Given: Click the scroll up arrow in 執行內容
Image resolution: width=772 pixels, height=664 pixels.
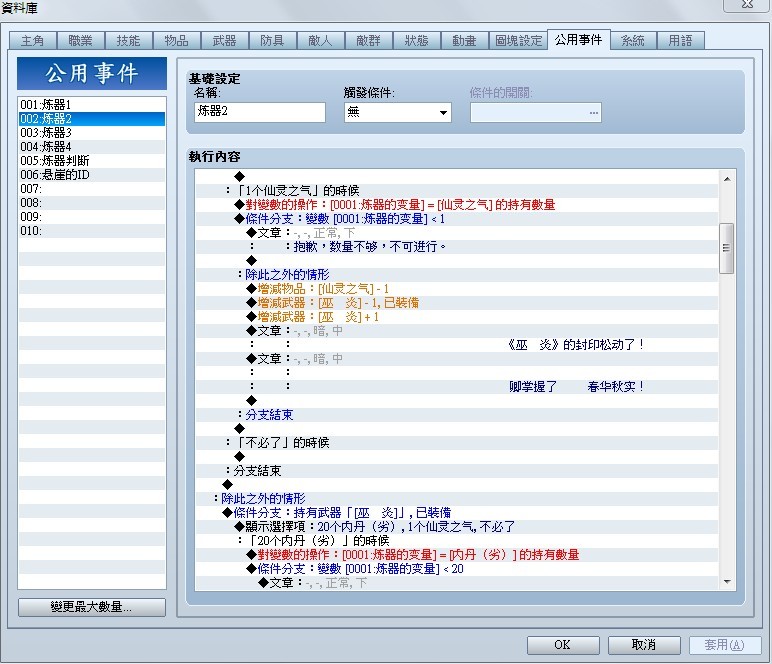Looking at the screenshot, I should 727,179.
